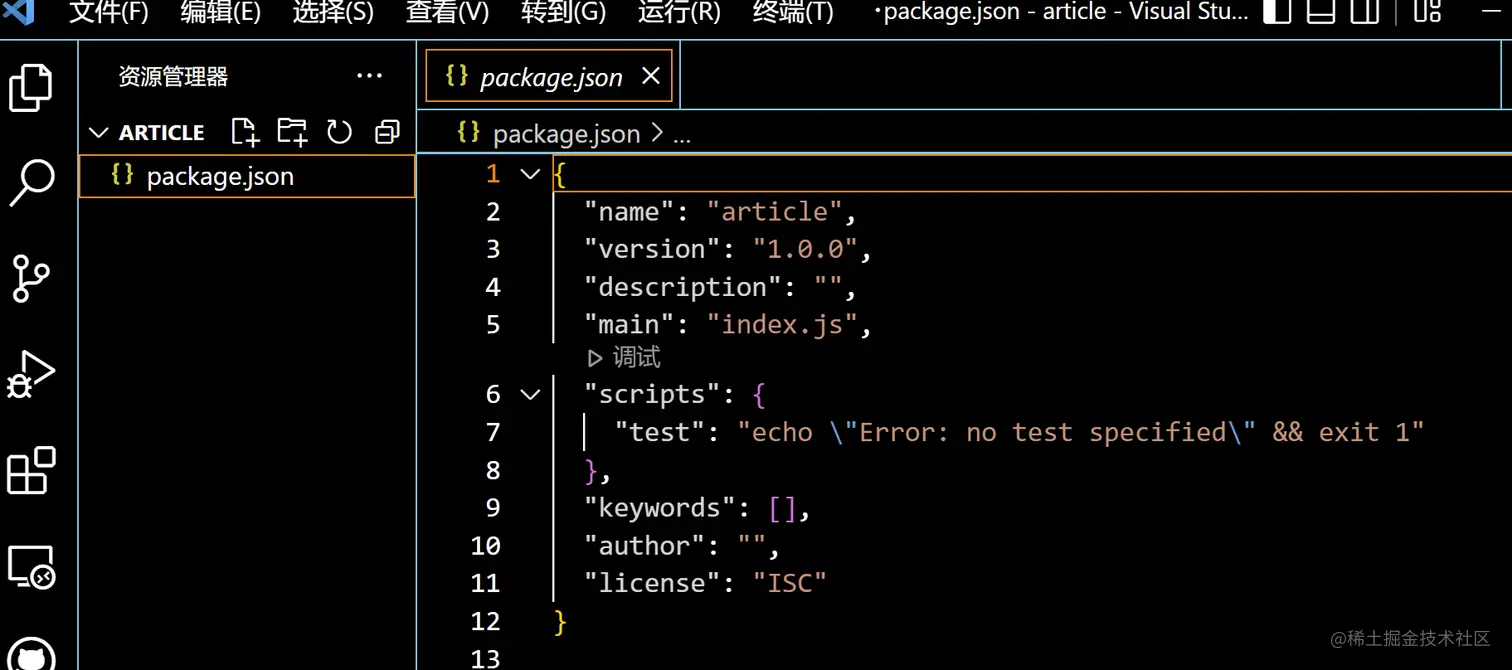Collapse all folders in explorer
The image size is (1512, 670).
(x=387, y=132)
